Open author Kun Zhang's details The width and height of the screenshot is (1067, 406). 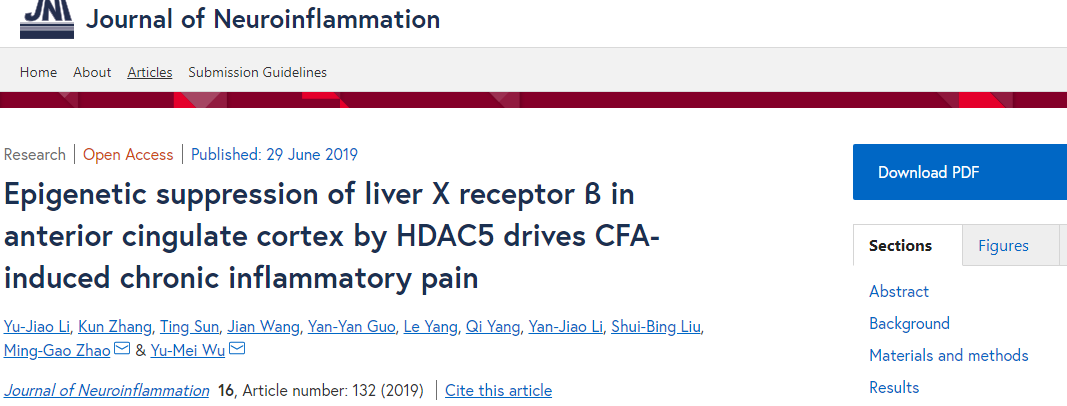point(115,327)
